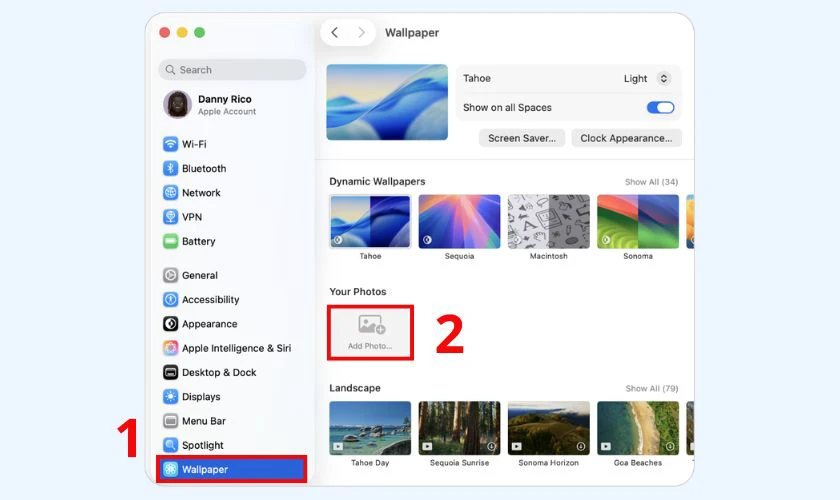Select the Accessibility icon
The width and height of the screenshot is (840, 500).
click(170, 300)
